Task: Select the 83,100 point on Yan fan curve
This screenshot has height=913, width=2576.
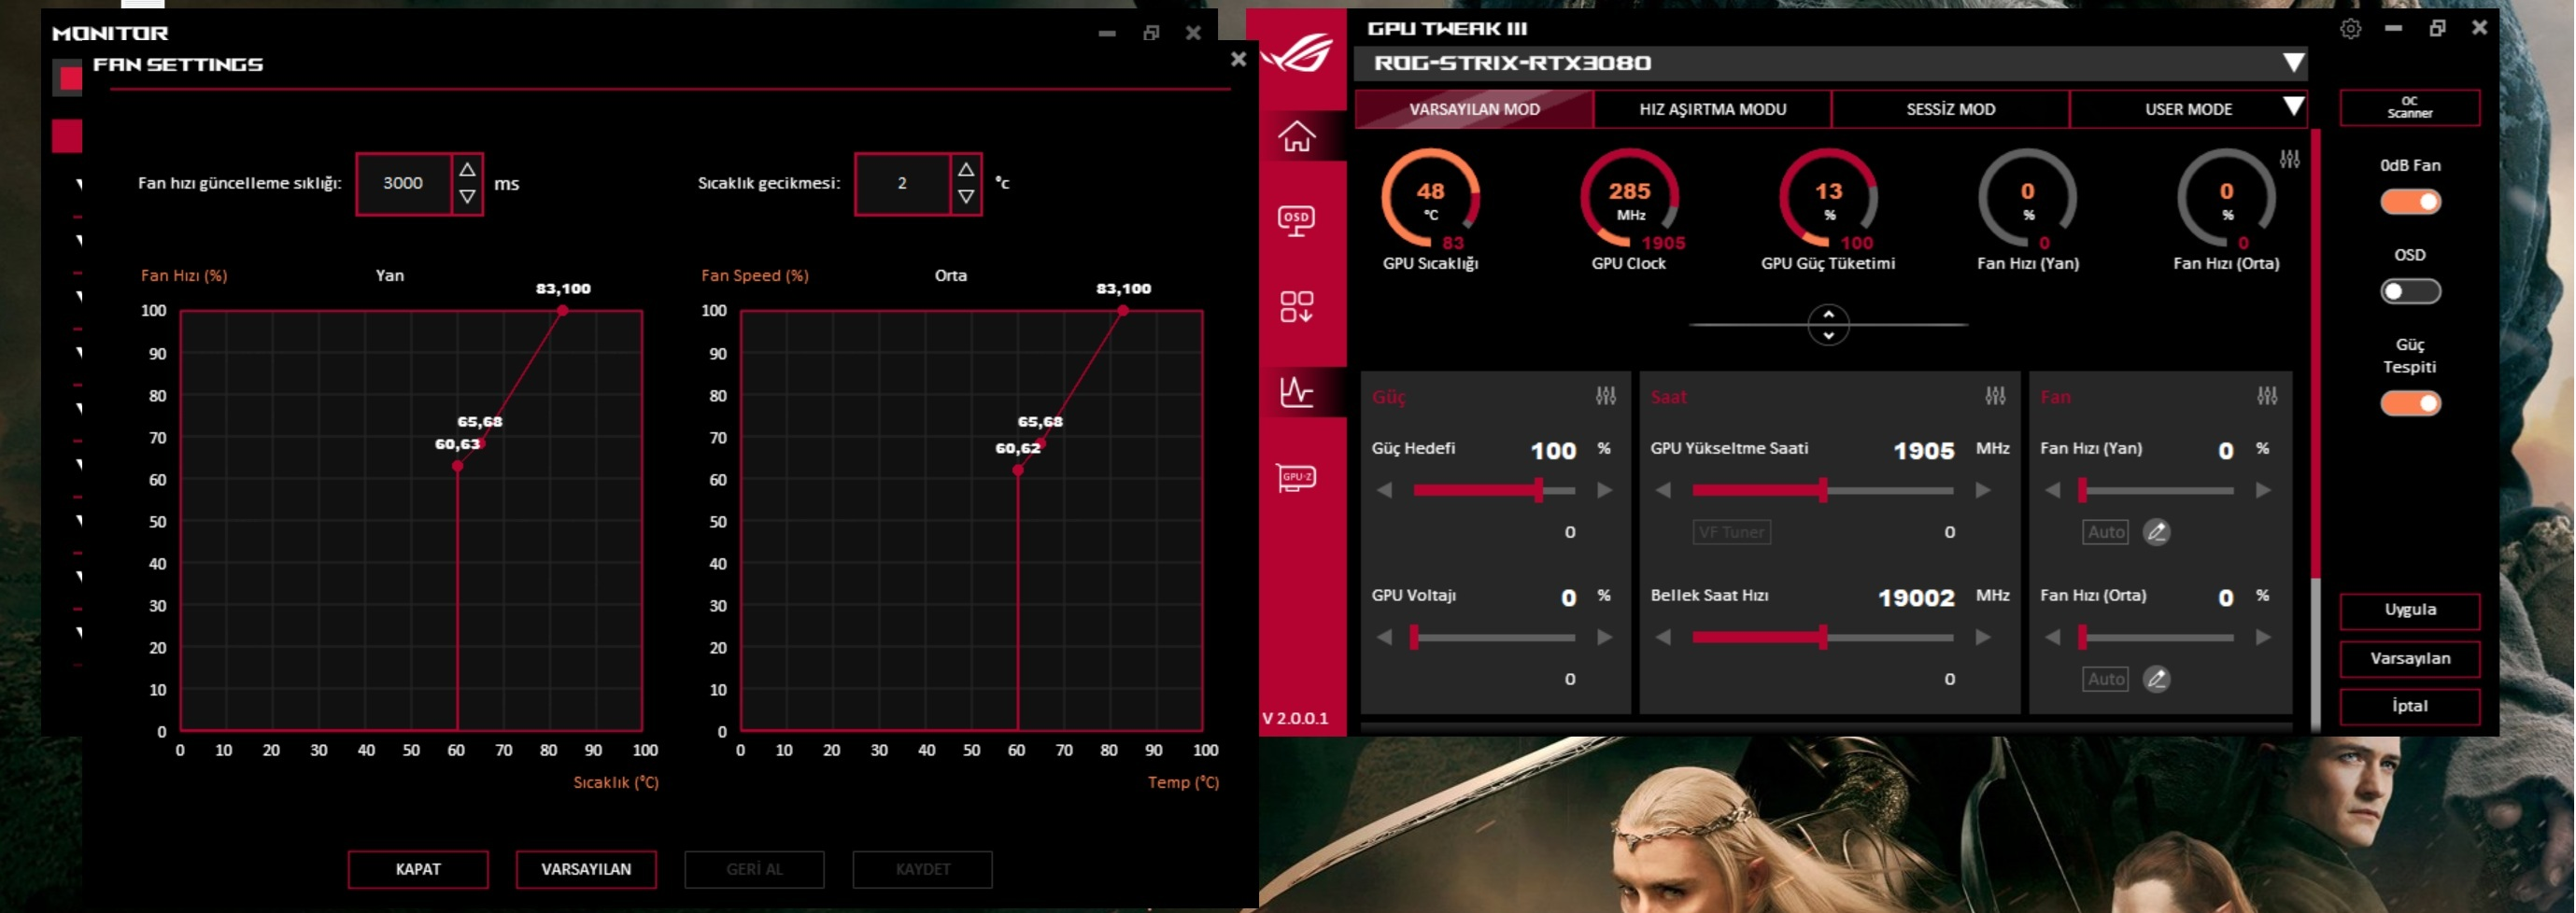Action: 563,311
